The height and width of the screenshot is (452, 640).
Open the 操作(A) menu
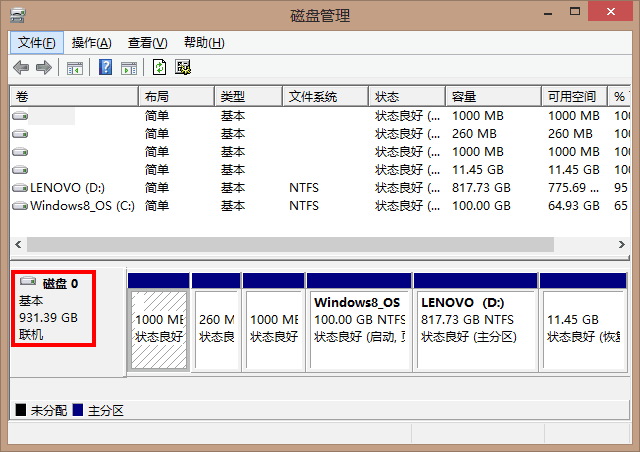click(x=91, y=42)
